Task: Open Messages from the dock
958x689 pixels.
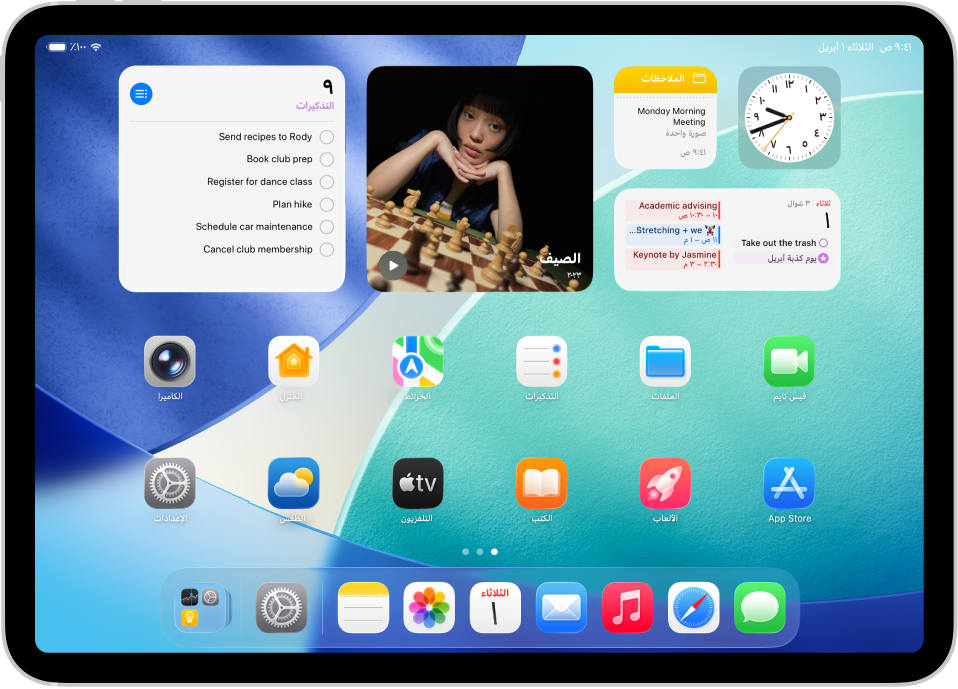Action: [759, 607]
